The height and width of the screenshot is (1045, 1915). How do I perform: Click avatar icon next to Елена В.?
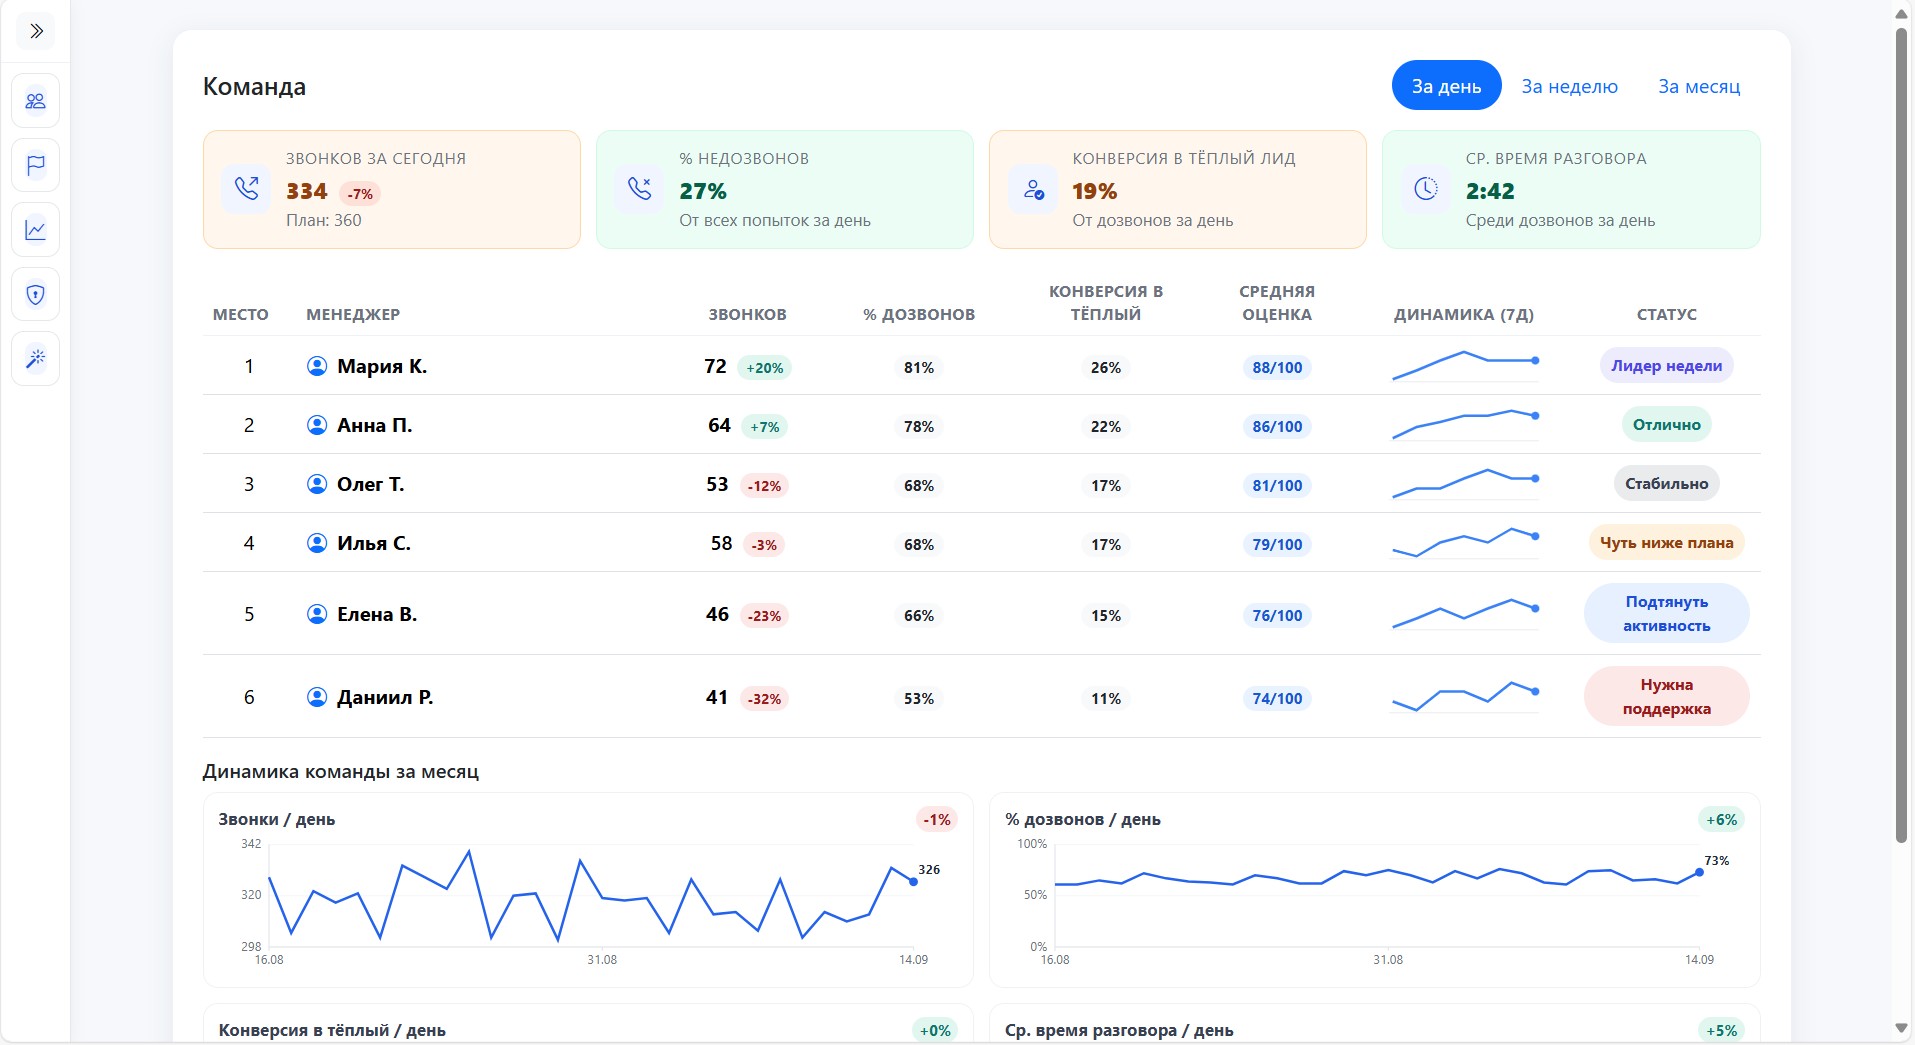pos(317,614)
